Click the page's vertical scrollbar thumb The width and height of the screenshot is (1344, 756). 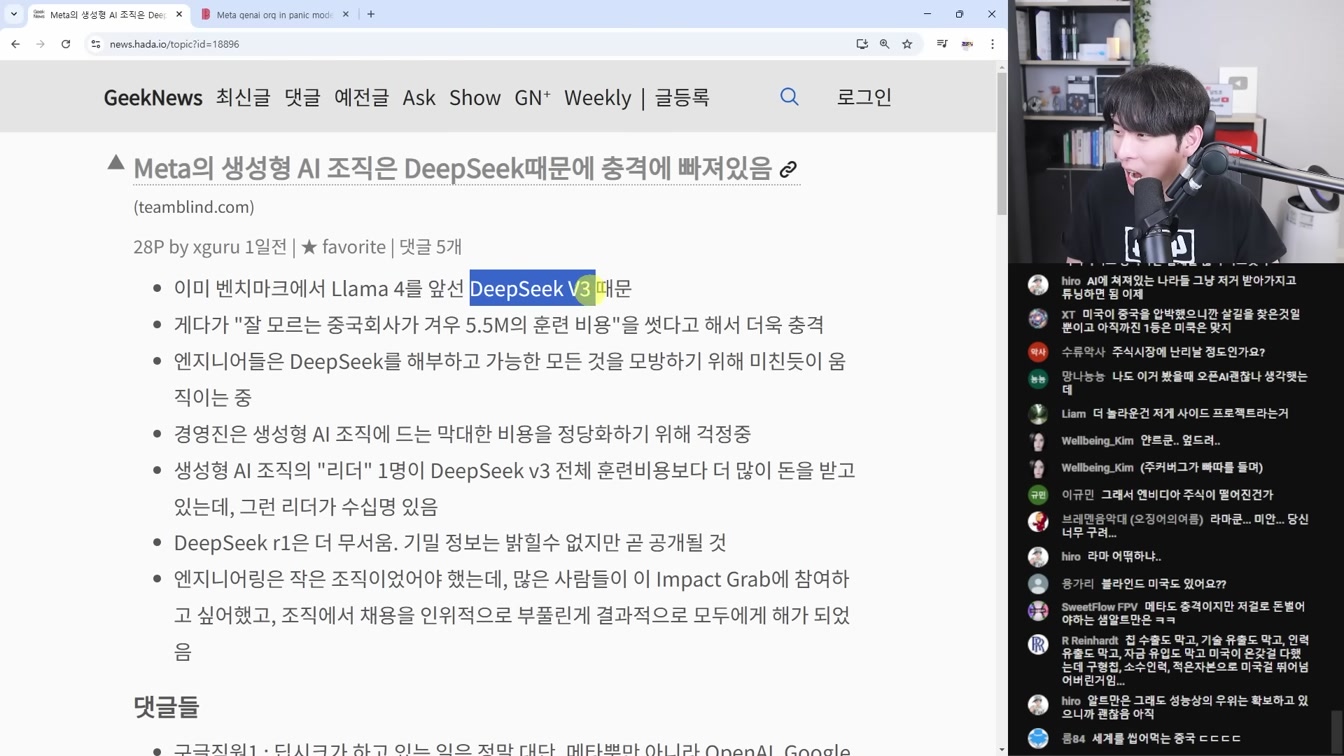coord(1002,143)
